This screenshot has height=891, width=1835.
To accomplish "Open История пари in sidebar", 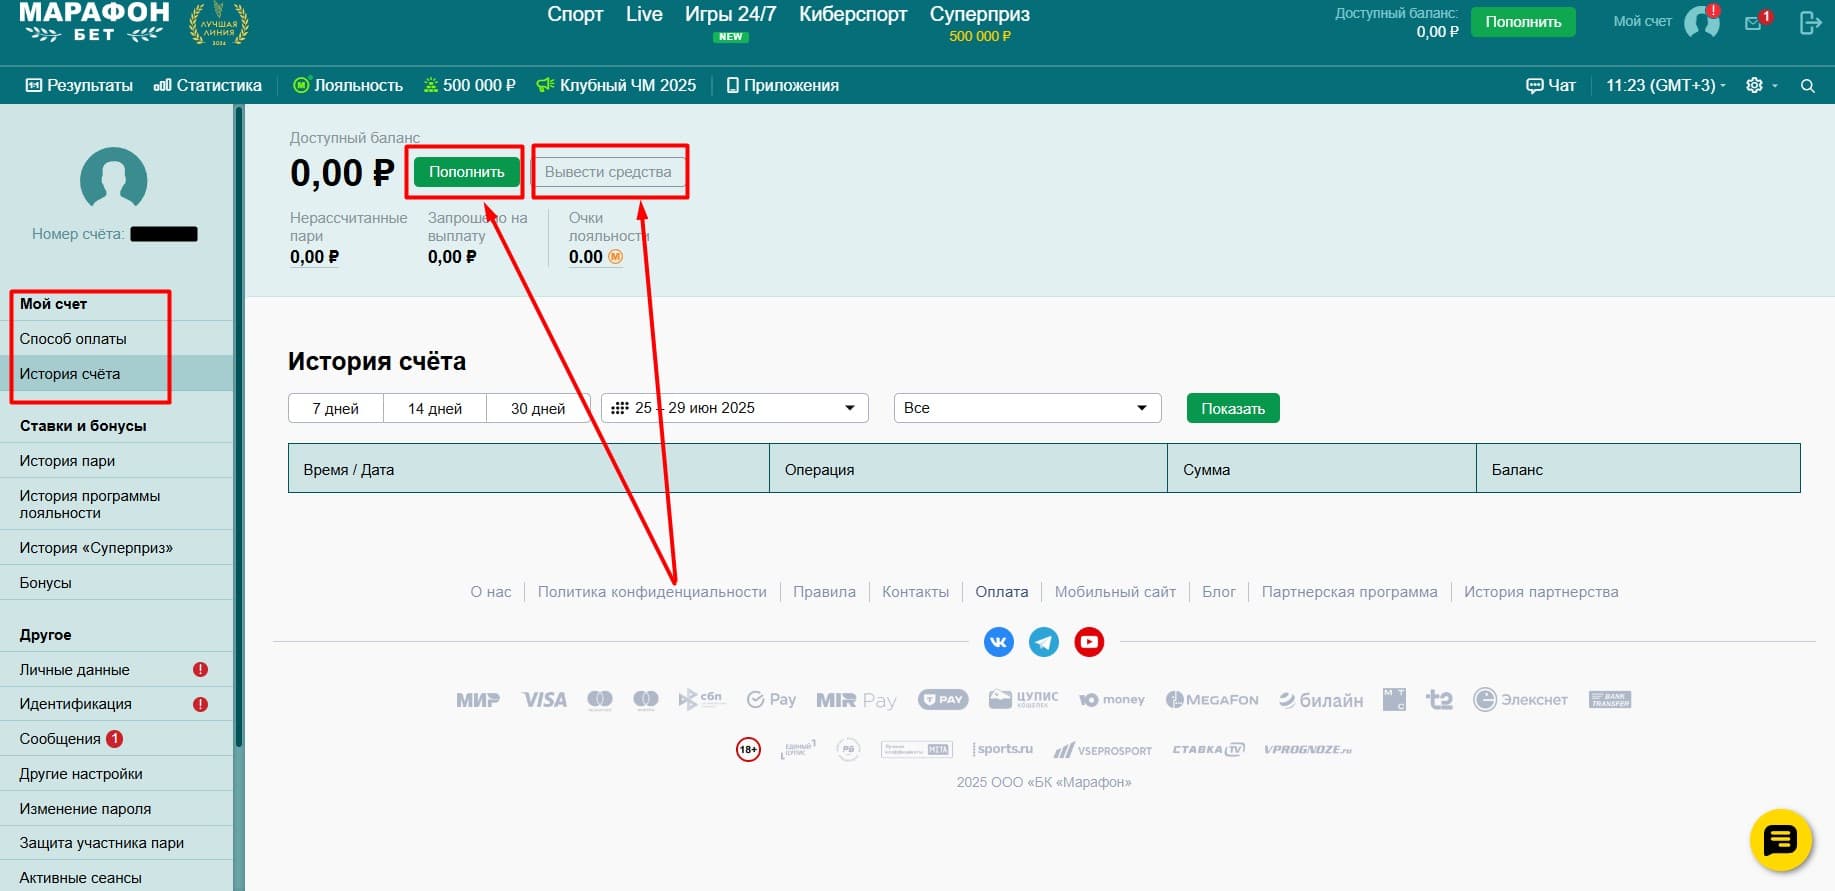I will coord(116,461).
